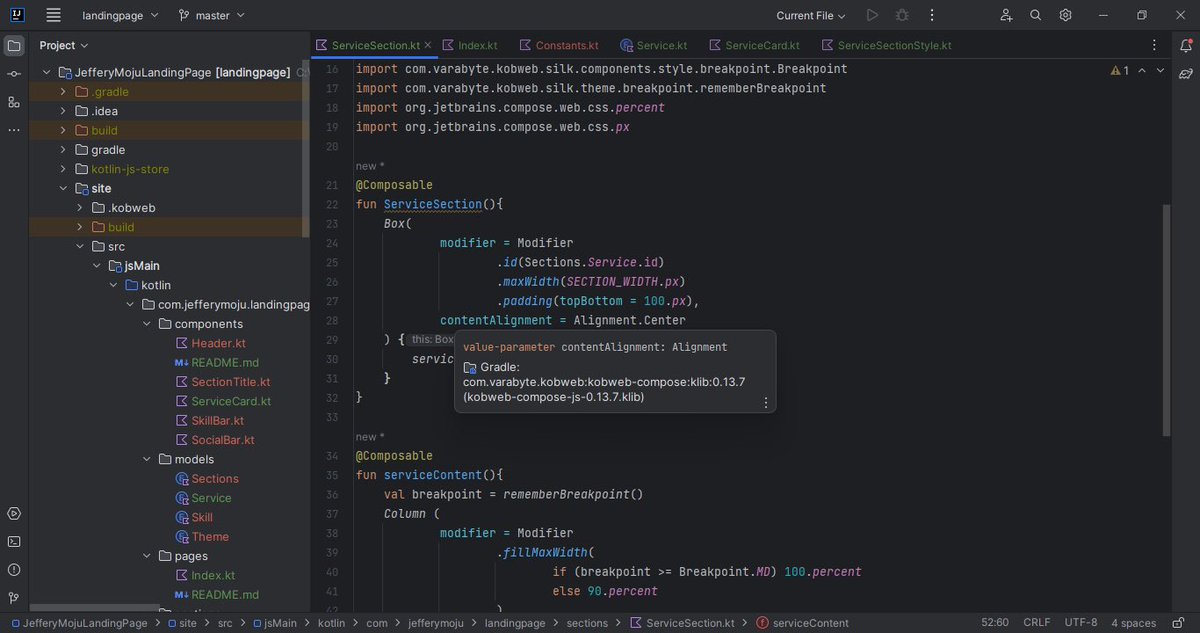
Task: Click the UTF-8 encoding widget
Action: click(x=1081, y=623)
